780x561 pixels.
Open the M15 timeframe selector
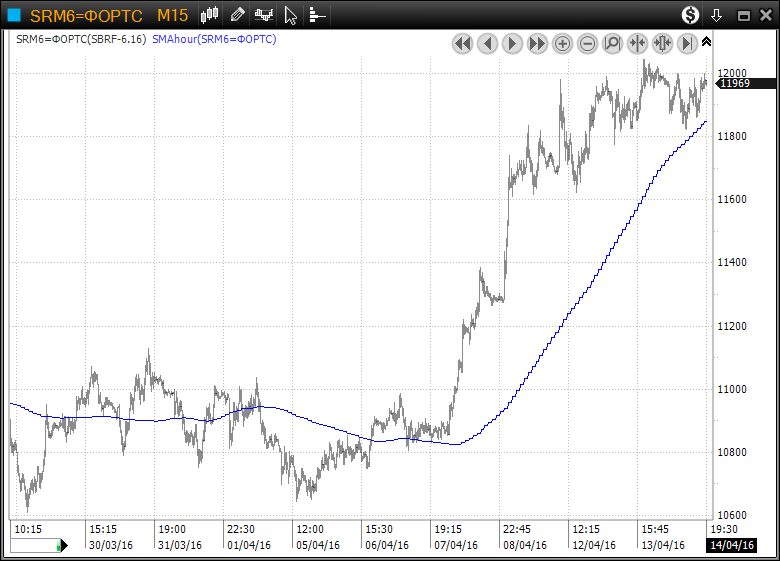coord(172,15)
